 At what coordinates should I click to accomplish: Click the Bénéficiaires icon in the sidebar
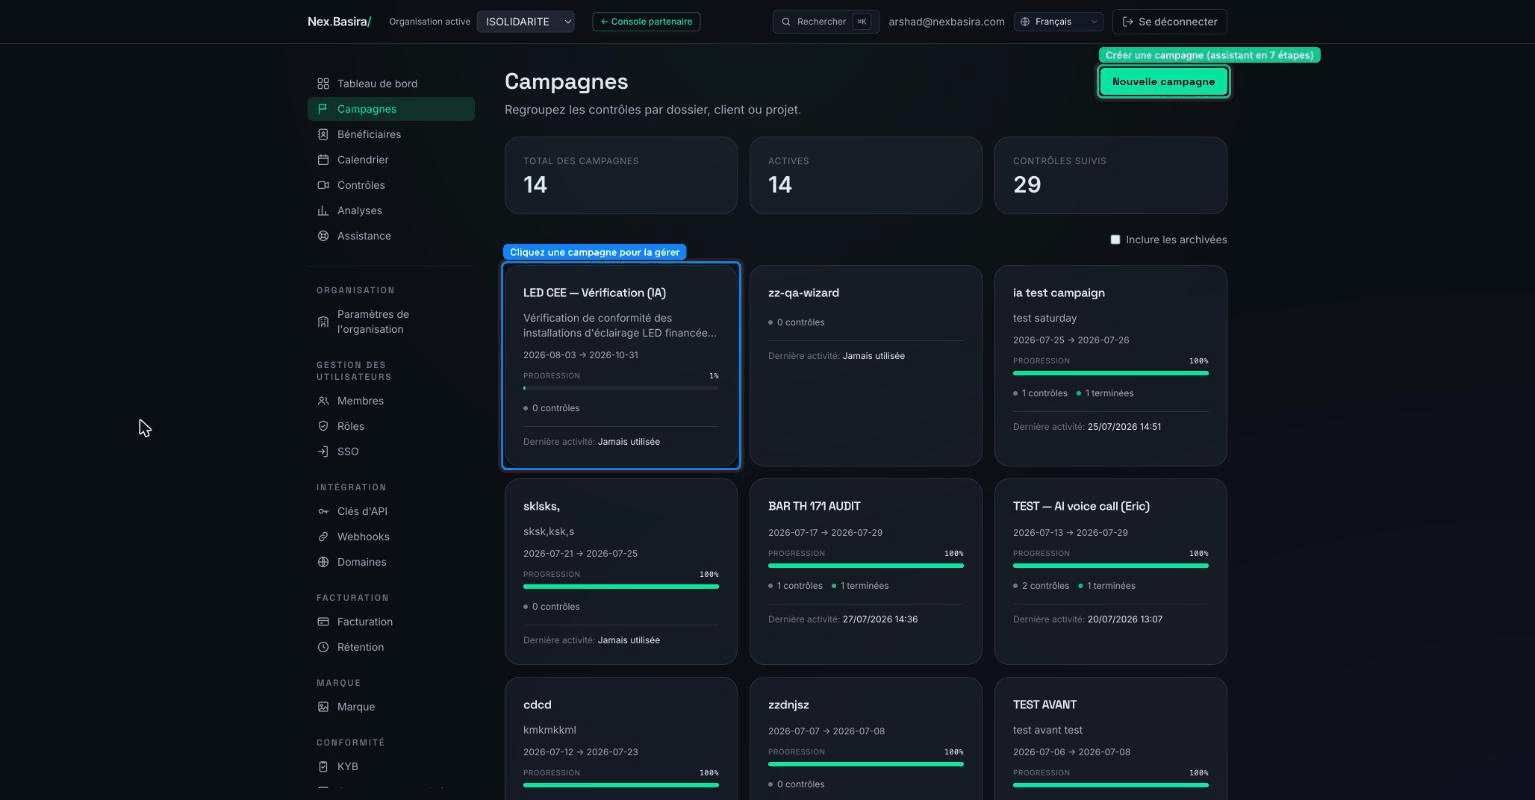[x=323, y=134]
